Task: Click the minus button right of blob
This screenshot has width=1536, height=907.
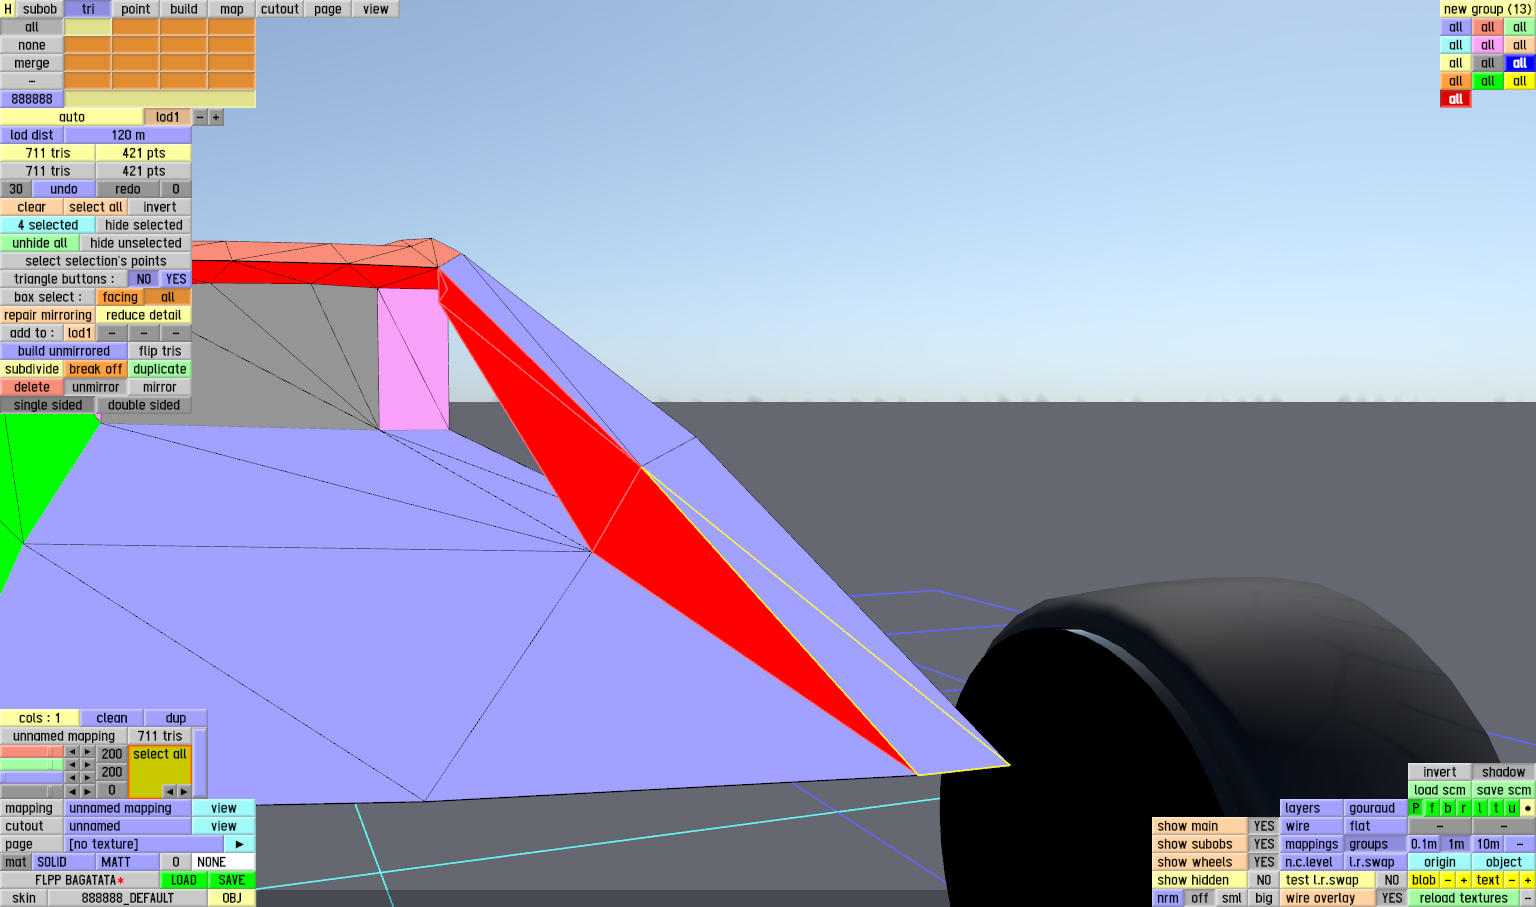Action: coord(1448,880)
